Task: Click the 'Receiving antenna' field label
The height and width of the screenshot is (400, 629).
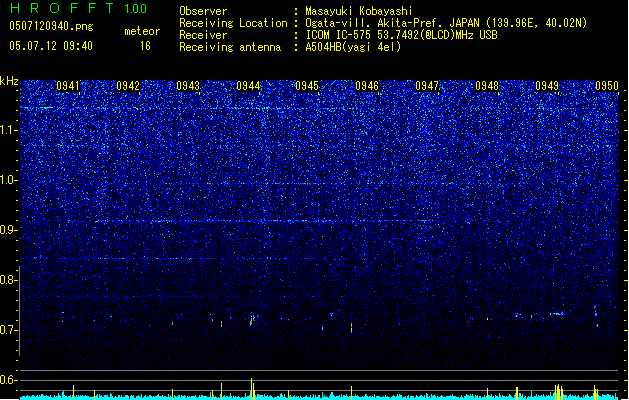Action: tap(230, 47)
